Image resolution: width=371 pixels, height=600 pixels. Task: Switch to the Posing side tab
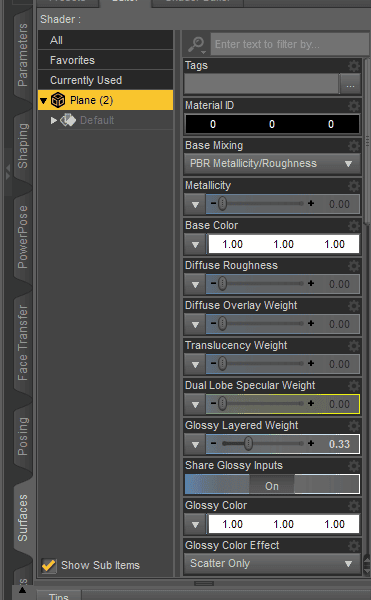point(23,436)
